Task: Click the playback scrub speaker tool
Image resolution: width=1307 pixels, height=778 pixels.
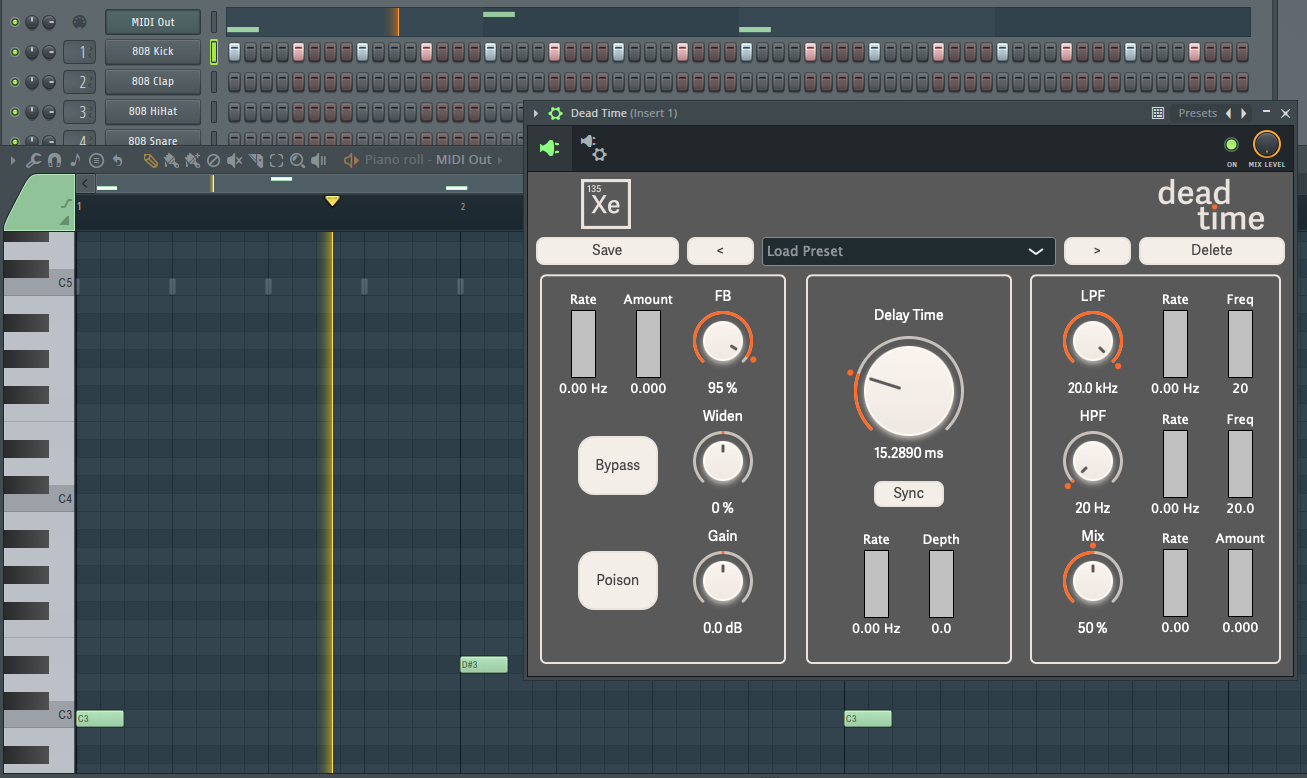Action: pos(318,160)
